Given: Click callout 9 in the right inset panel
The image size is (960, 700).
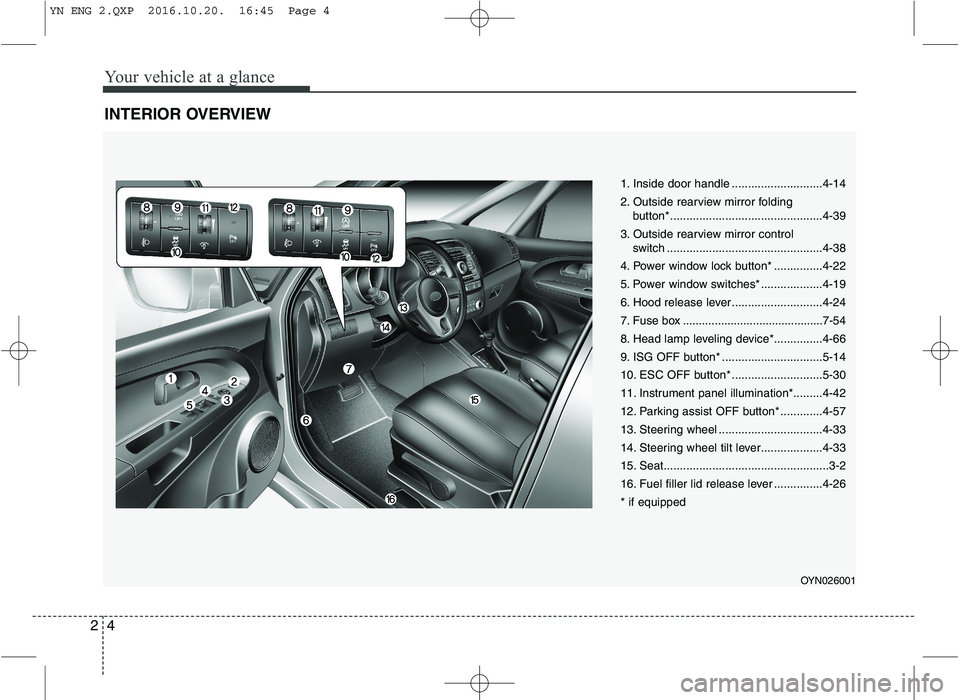Looking at the screenshot, I should click(x=347, y=209).
